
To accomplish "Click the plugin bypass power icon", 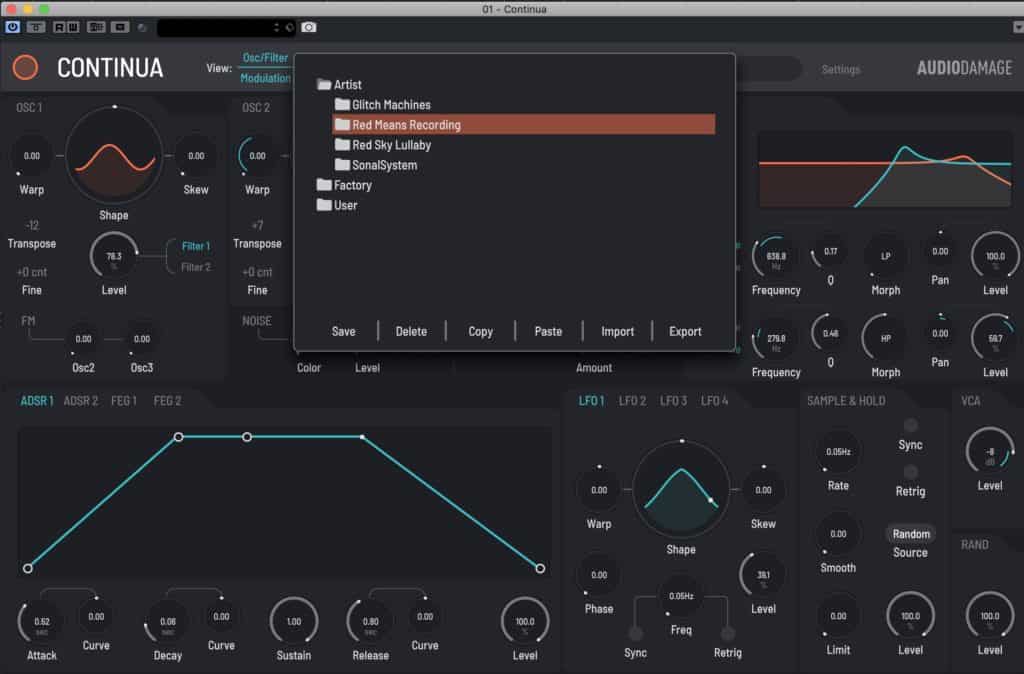I will (12, 27).
